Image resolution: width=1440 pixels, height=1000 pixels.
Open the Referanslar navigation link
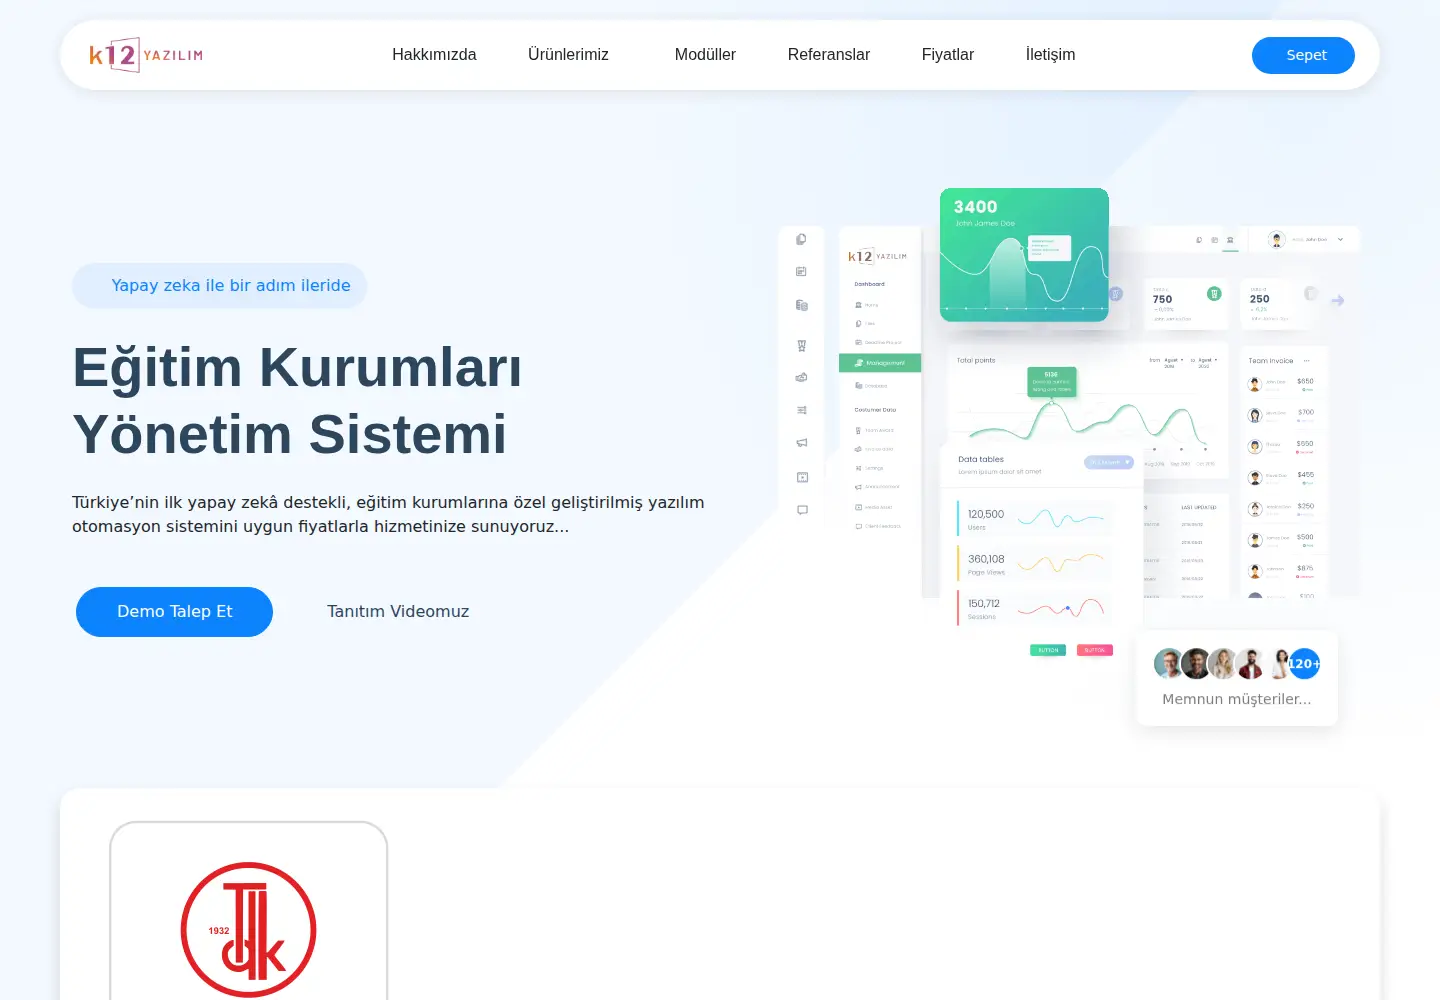[x=829, y=55]
